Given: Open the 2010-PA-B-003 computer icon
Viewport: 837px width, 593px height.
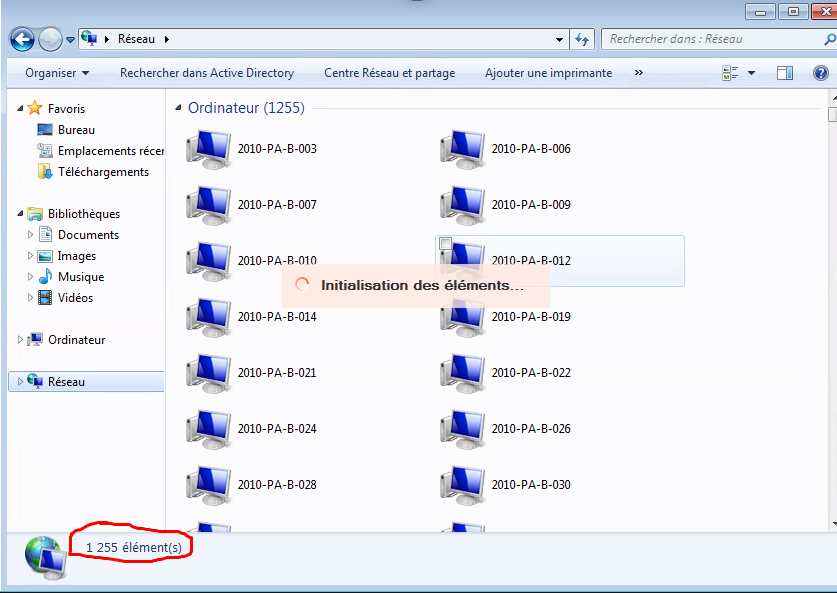Looking at the screenshot, I should tap(209, 150).
